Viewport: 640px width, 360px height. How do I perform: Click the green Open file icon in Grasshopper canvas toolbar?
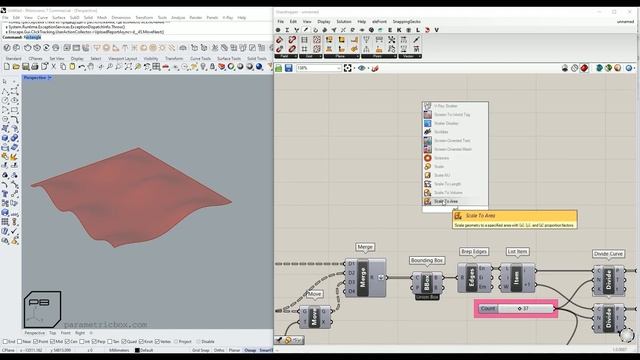(278, 68)
